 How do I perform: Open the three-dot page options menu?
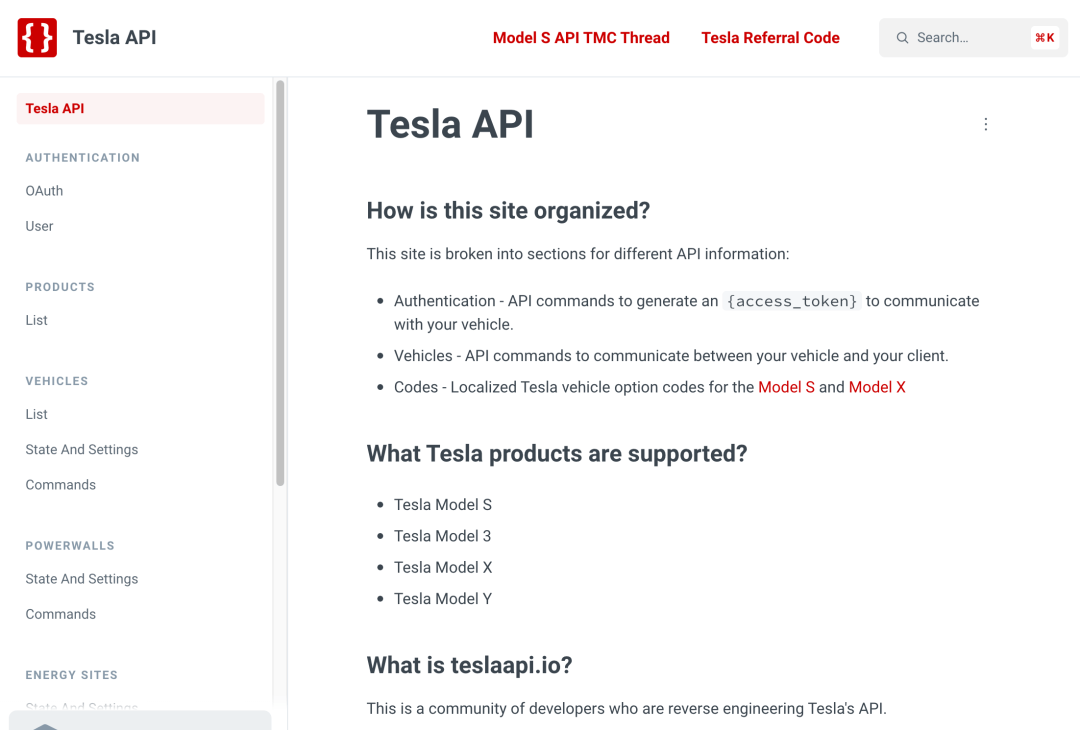(x=986, y=124)
